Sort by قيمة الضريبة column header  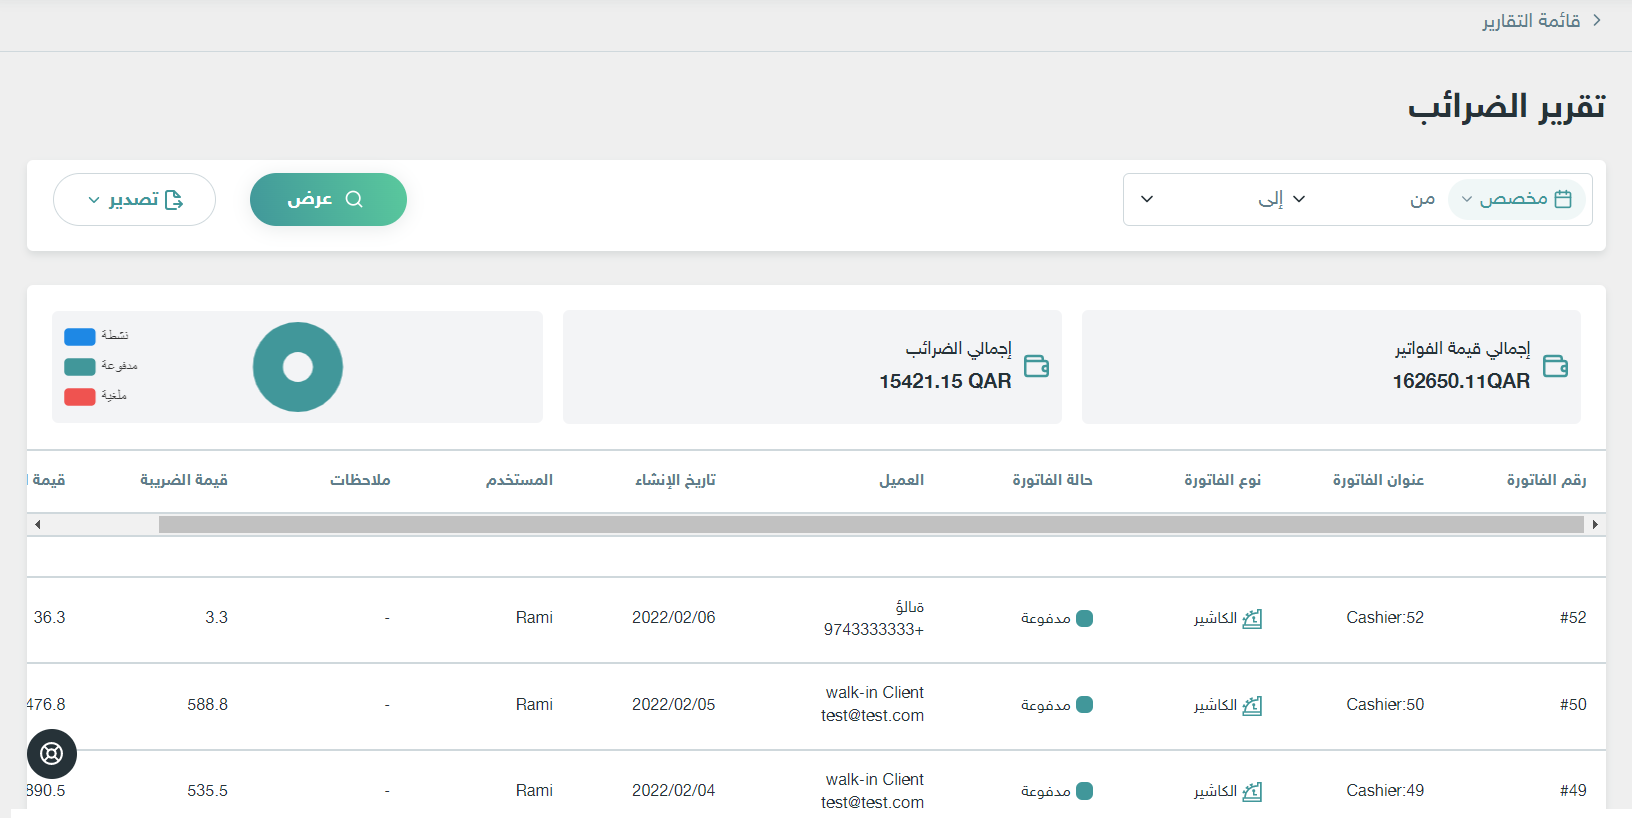184,480
